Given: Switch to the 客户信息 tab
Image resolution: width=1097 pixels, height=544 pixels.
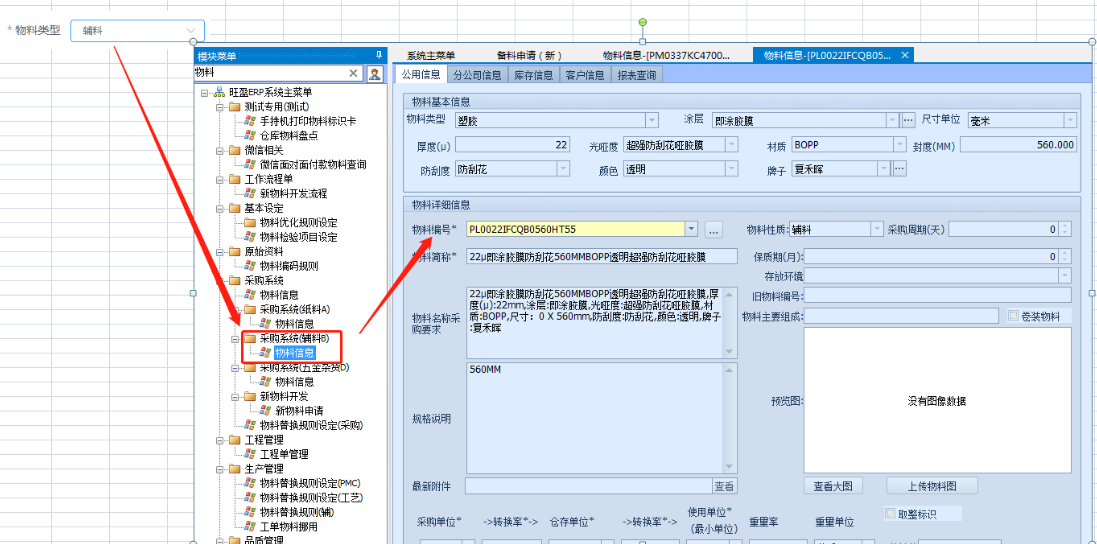Looking at the screenshot, I should [x=585, y=75].
